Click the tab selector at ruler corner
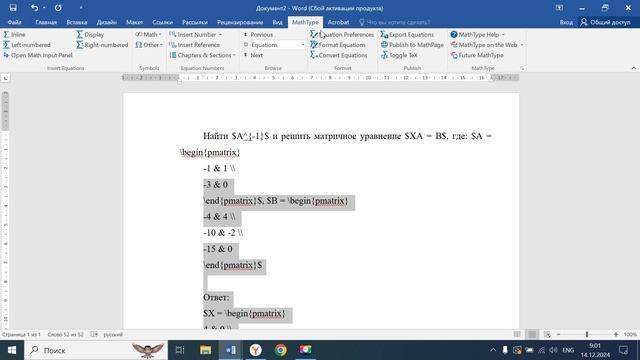The width and height of the screenshot is (640, 360). click(x=5, y=78)
